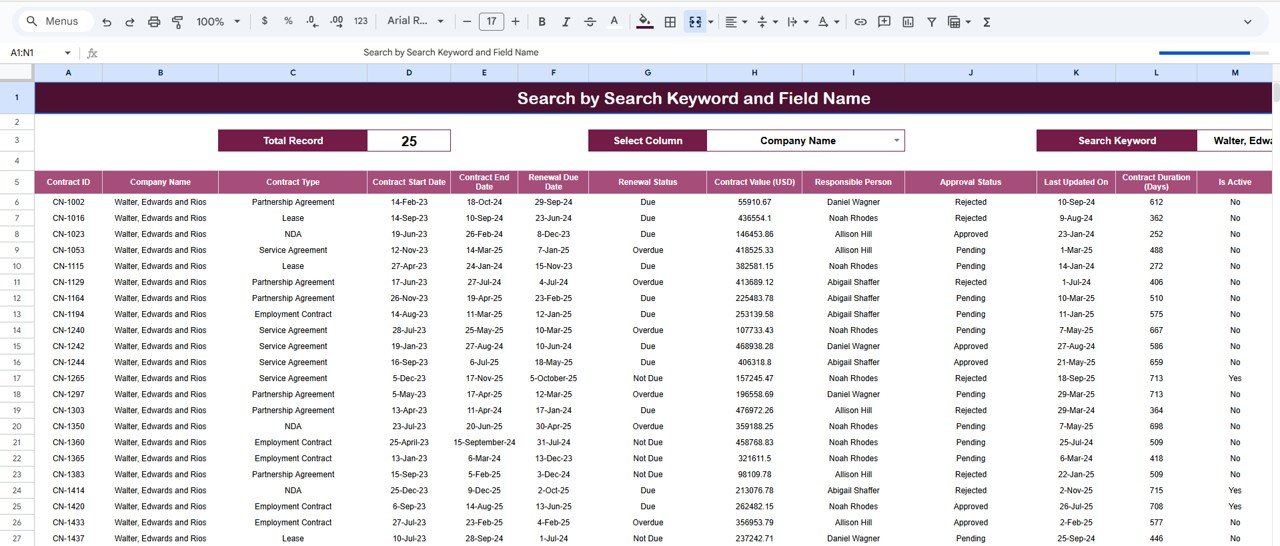Open the 100% zoom dropdown

coord(218,21)
